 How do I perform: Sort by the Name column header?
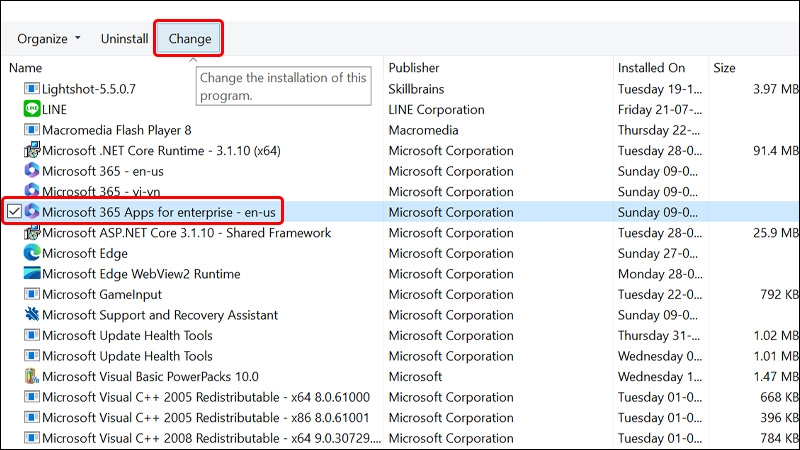(26, 68)
